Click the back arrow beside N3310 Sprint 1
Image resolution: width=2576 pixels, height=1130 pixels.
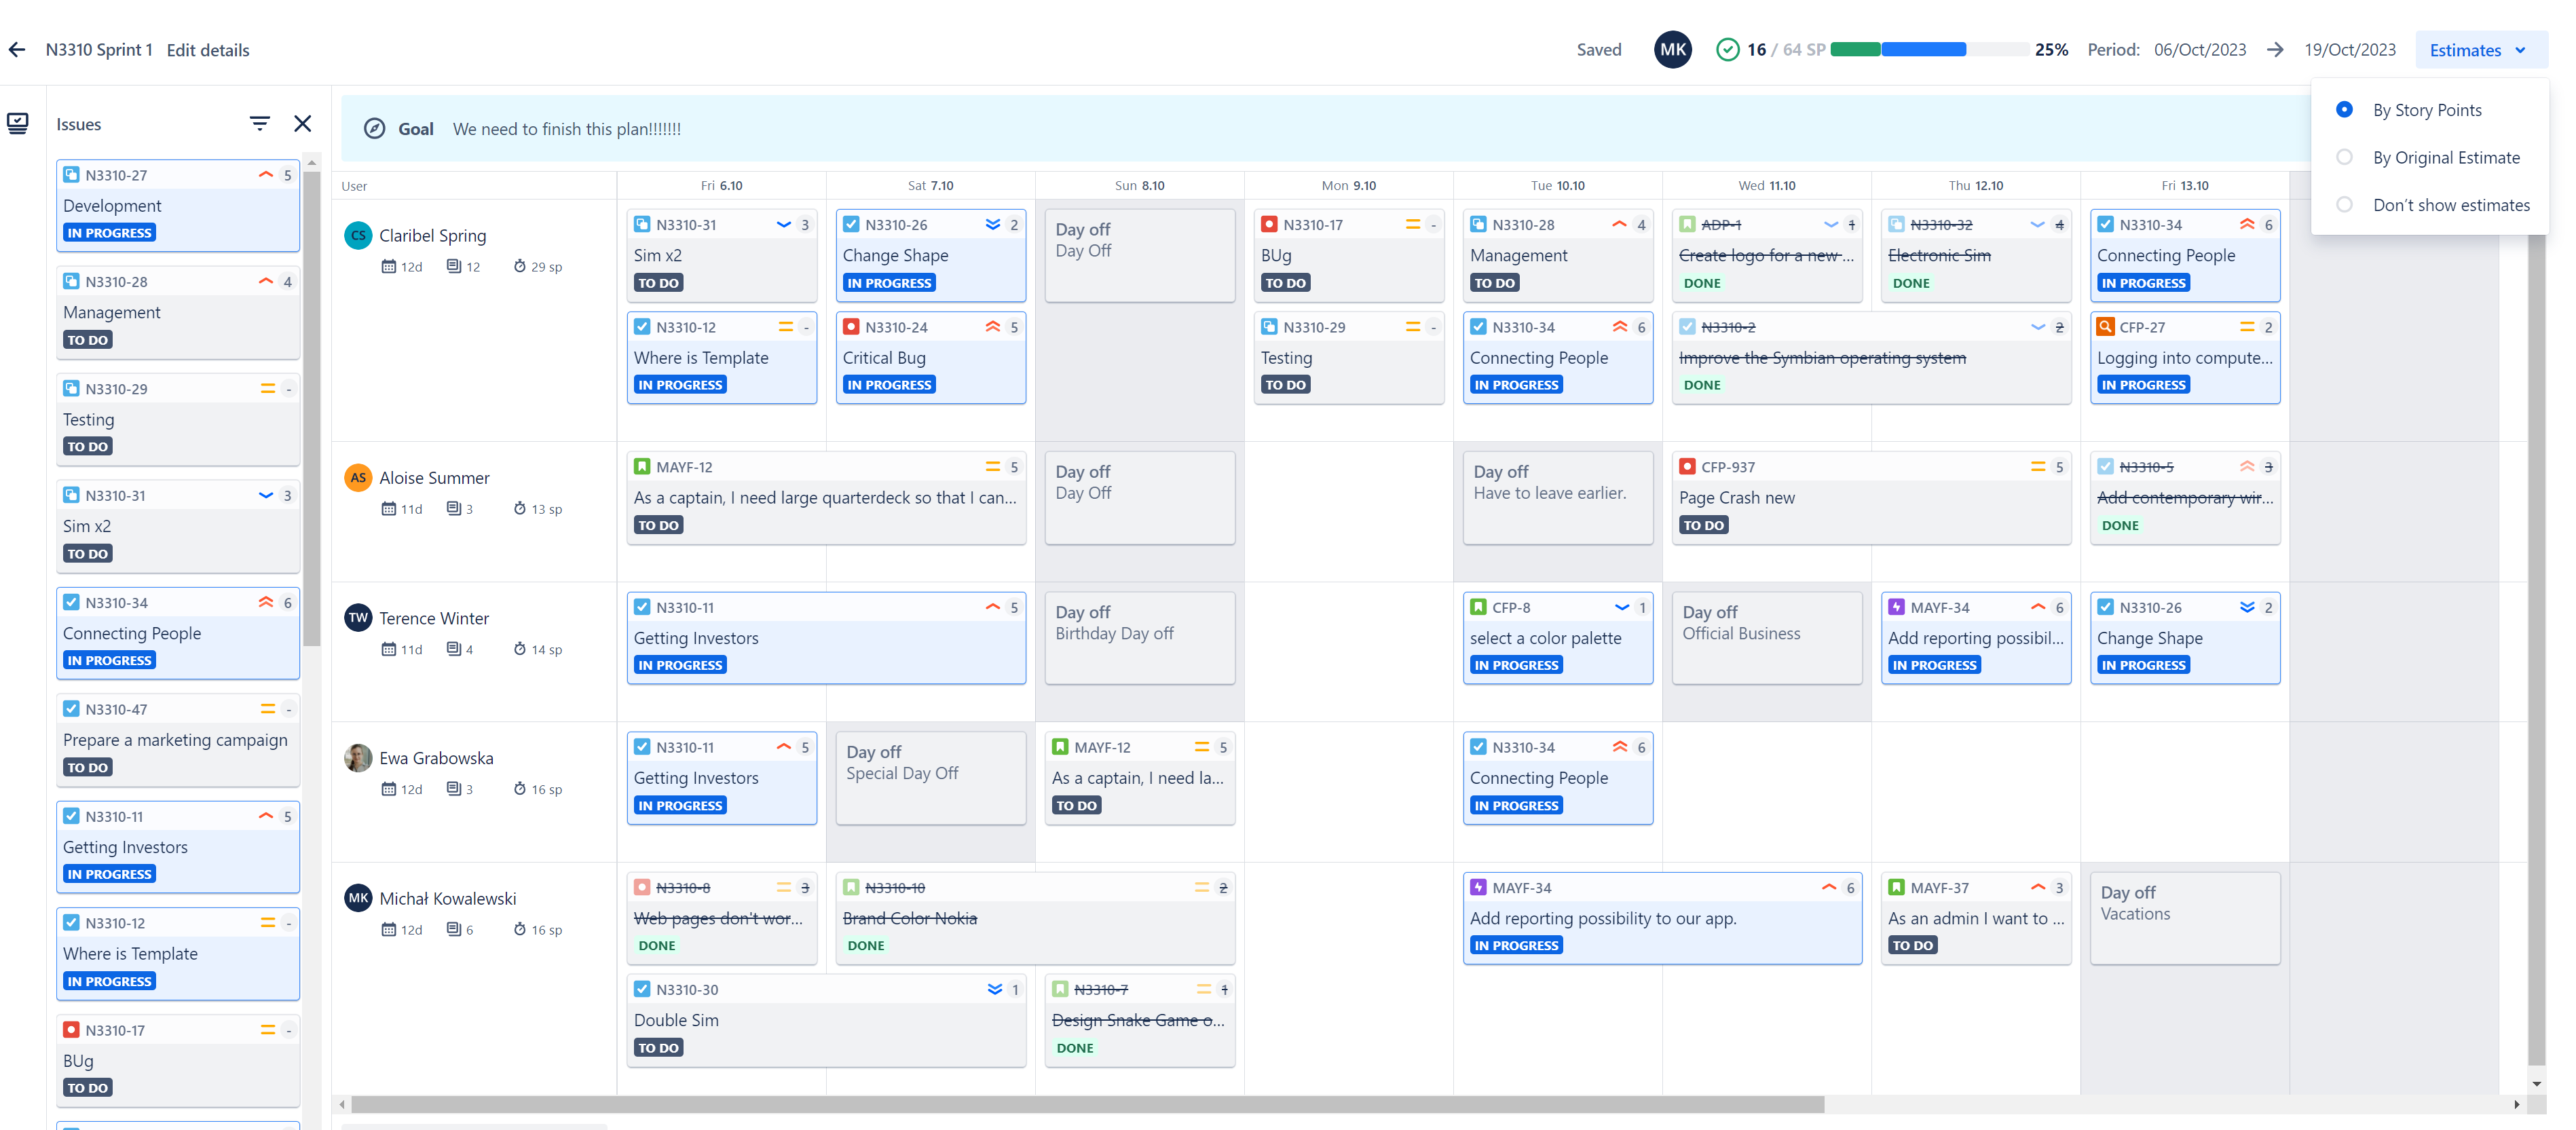(x=17, y=49)
